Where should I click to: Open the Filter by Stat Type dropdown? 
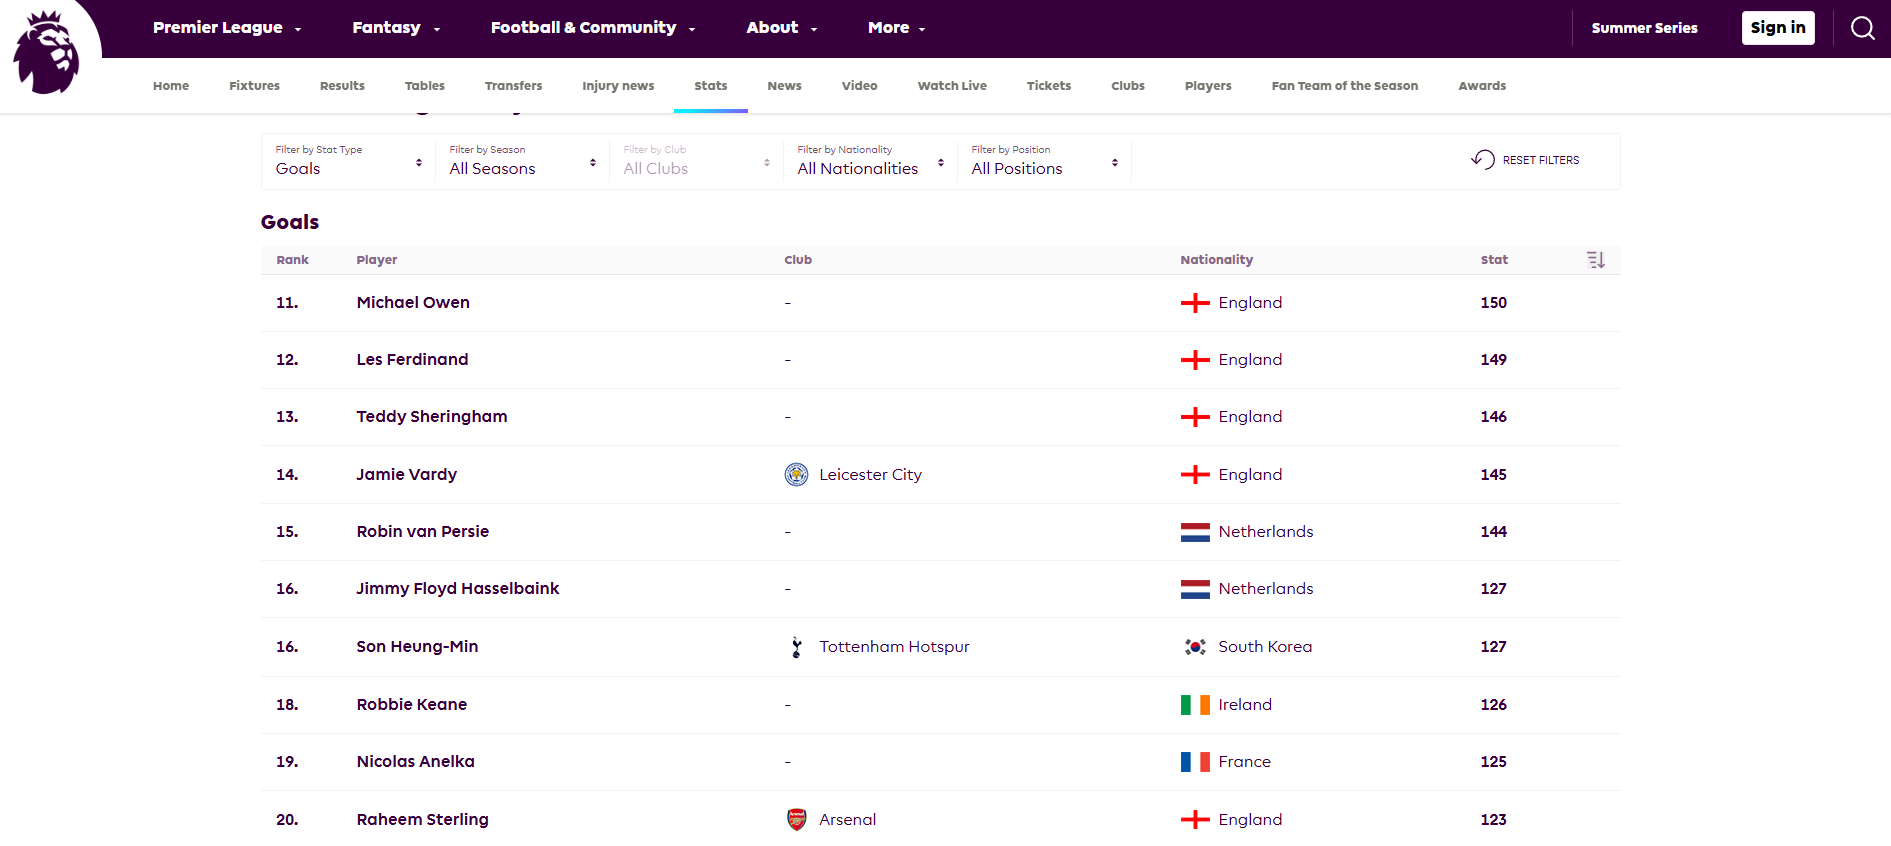click(x=348, y=162)
